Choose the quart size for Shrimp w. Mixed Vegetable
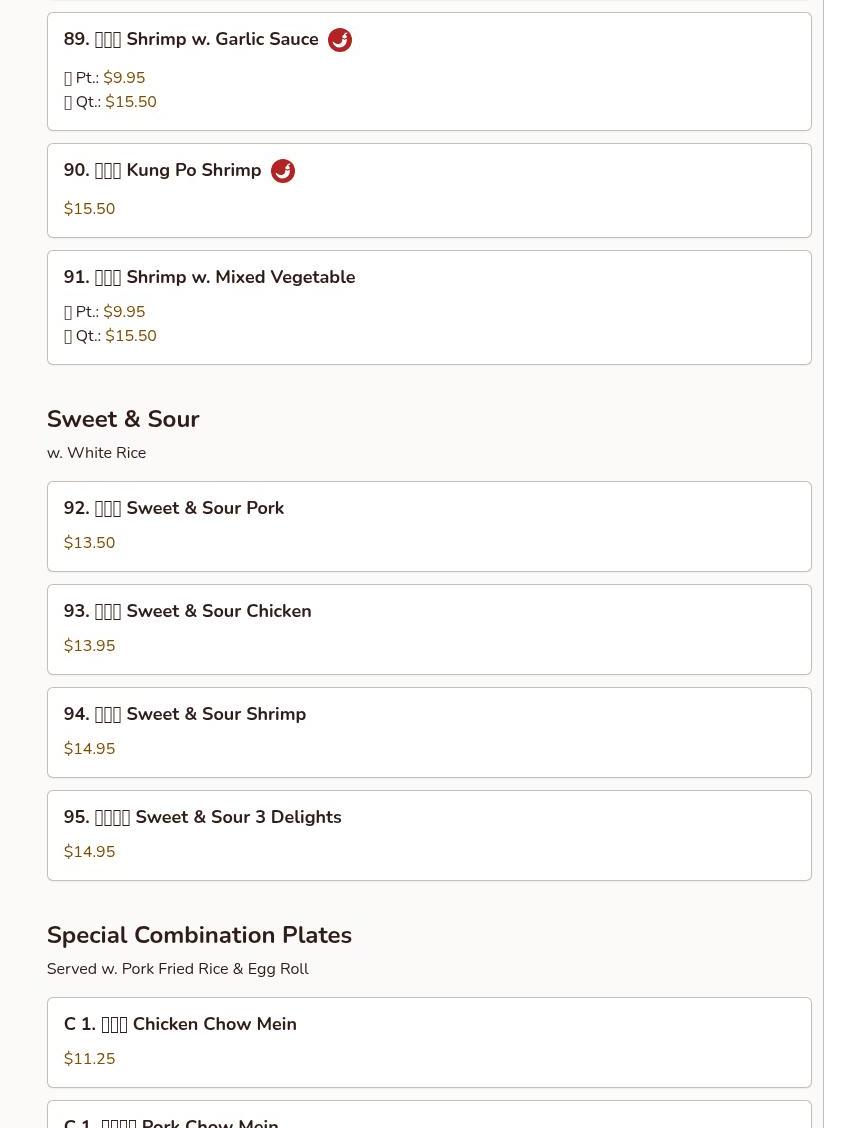 coord(131,336)
